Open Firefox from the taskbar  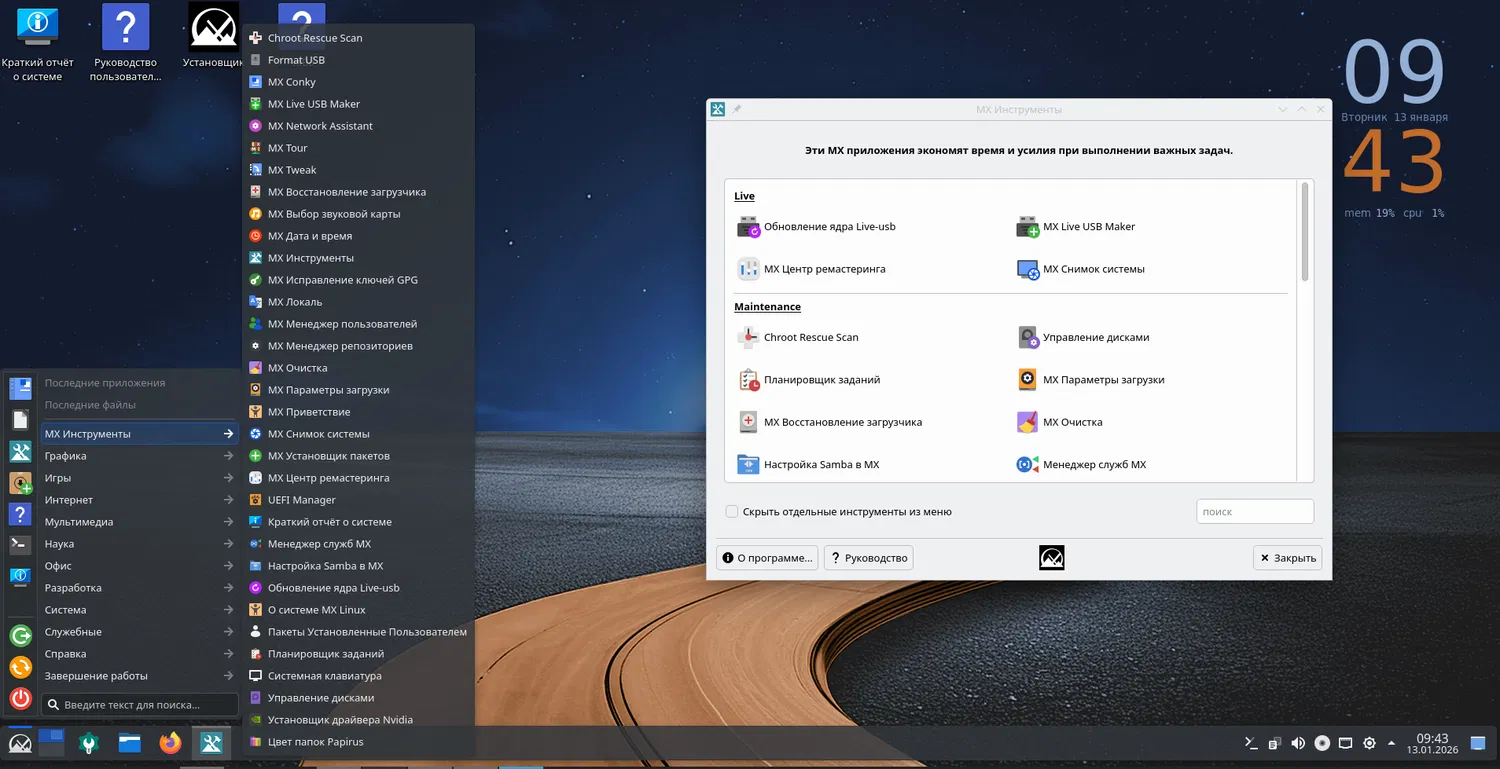tap(171, 743)
